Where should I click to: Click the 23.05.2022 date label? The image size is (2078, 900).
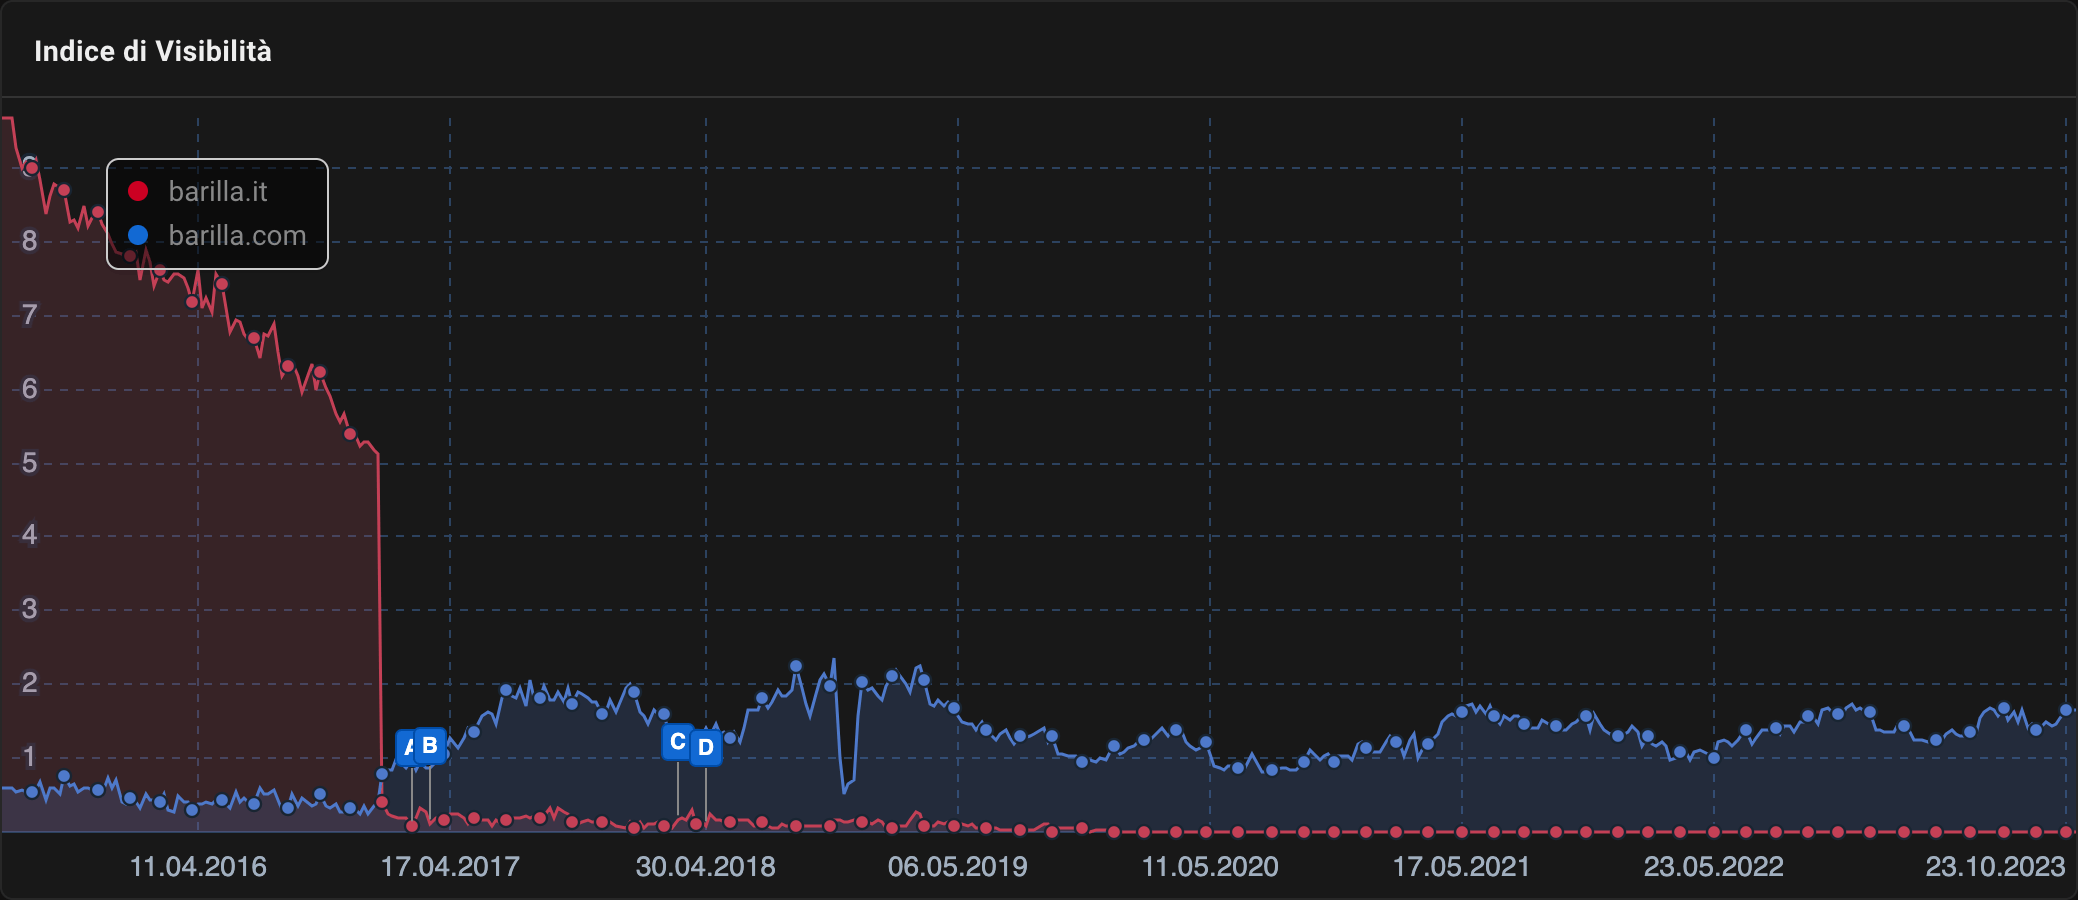coord(1714,866)
